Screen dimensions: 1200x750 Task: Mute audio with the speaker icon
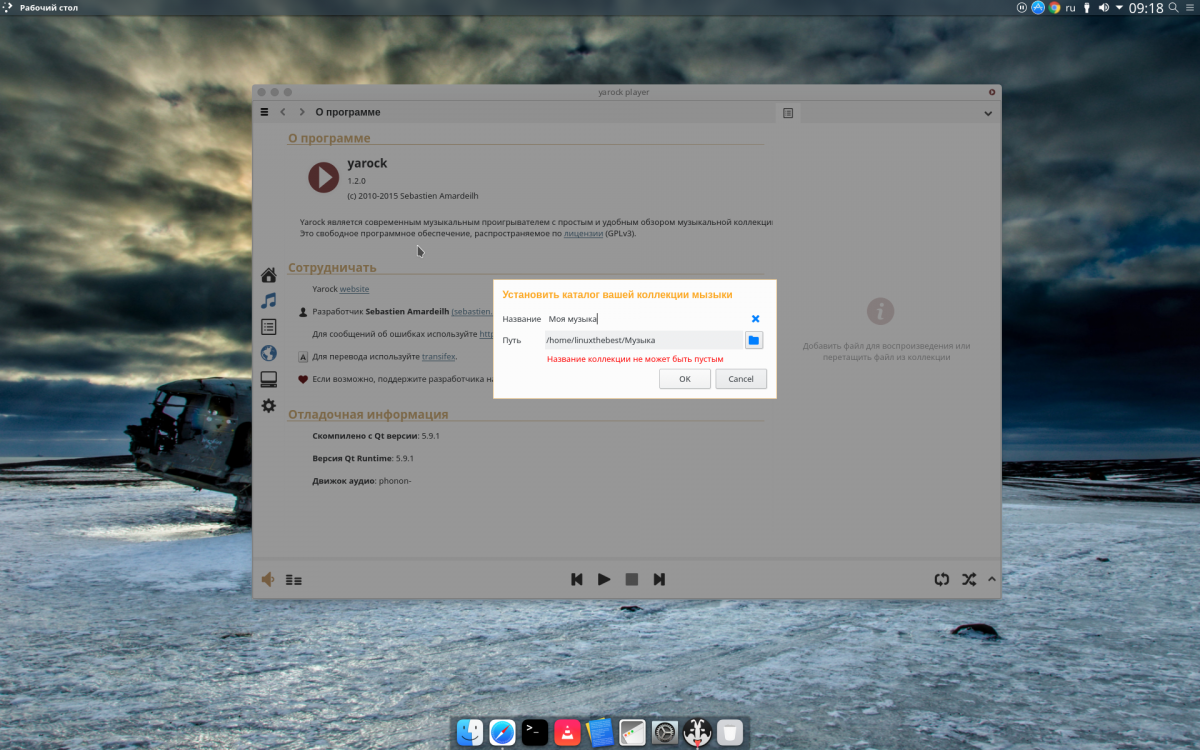click(x=268, y=579)
